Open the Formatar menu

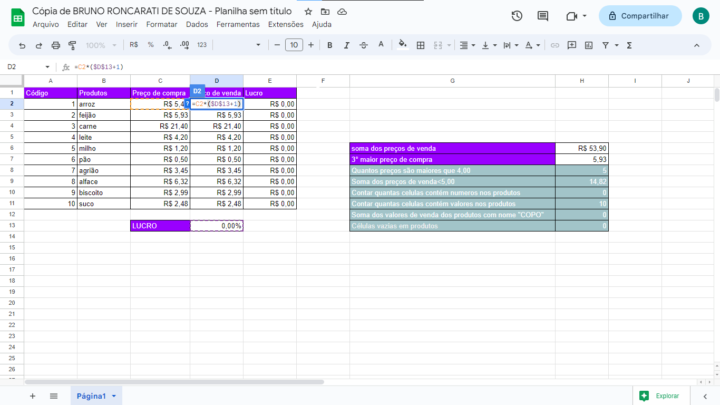coord(162,24)
